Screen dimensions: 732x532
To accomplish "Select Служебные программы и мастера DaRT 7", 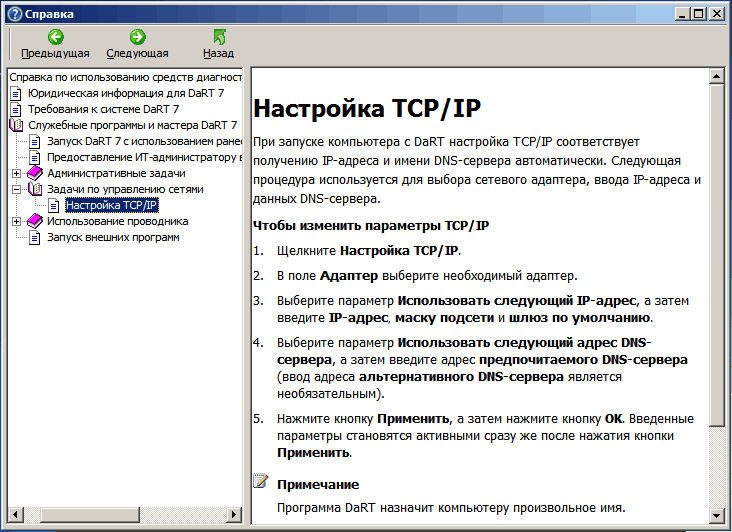I will point(133,125).
